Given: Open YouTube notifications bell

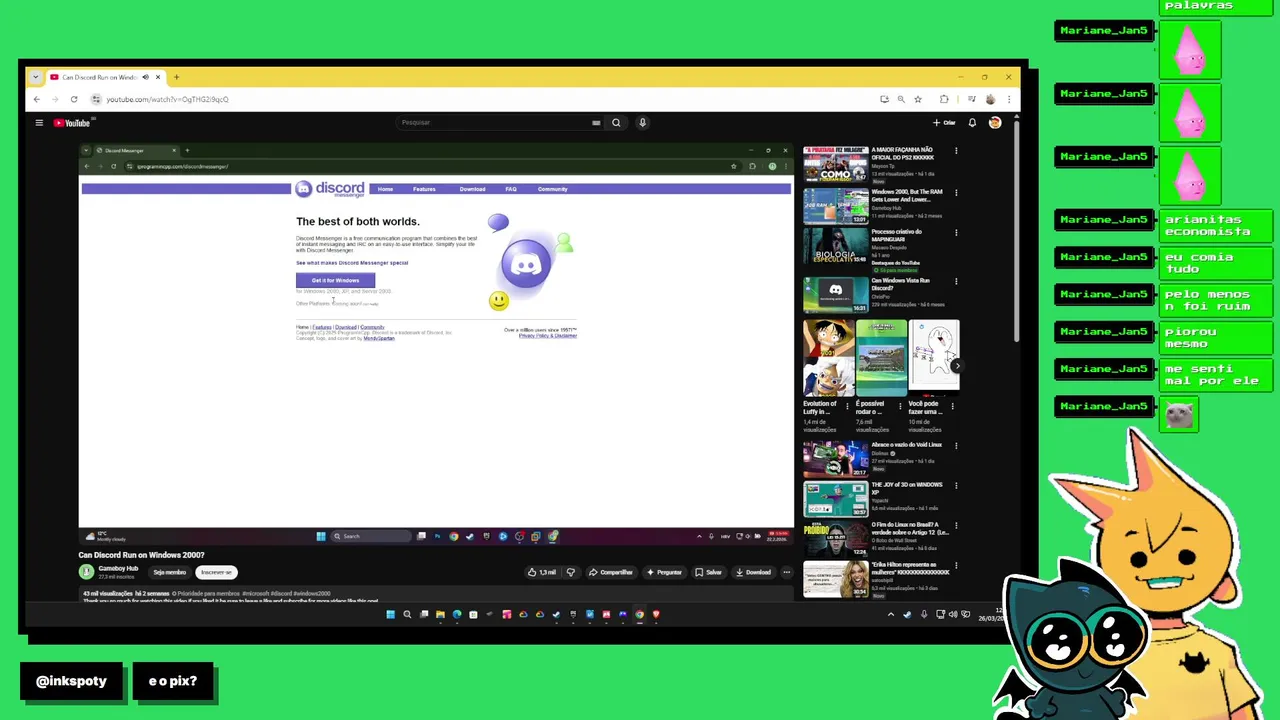Looking at the screenshot, I should coord(972,123).
